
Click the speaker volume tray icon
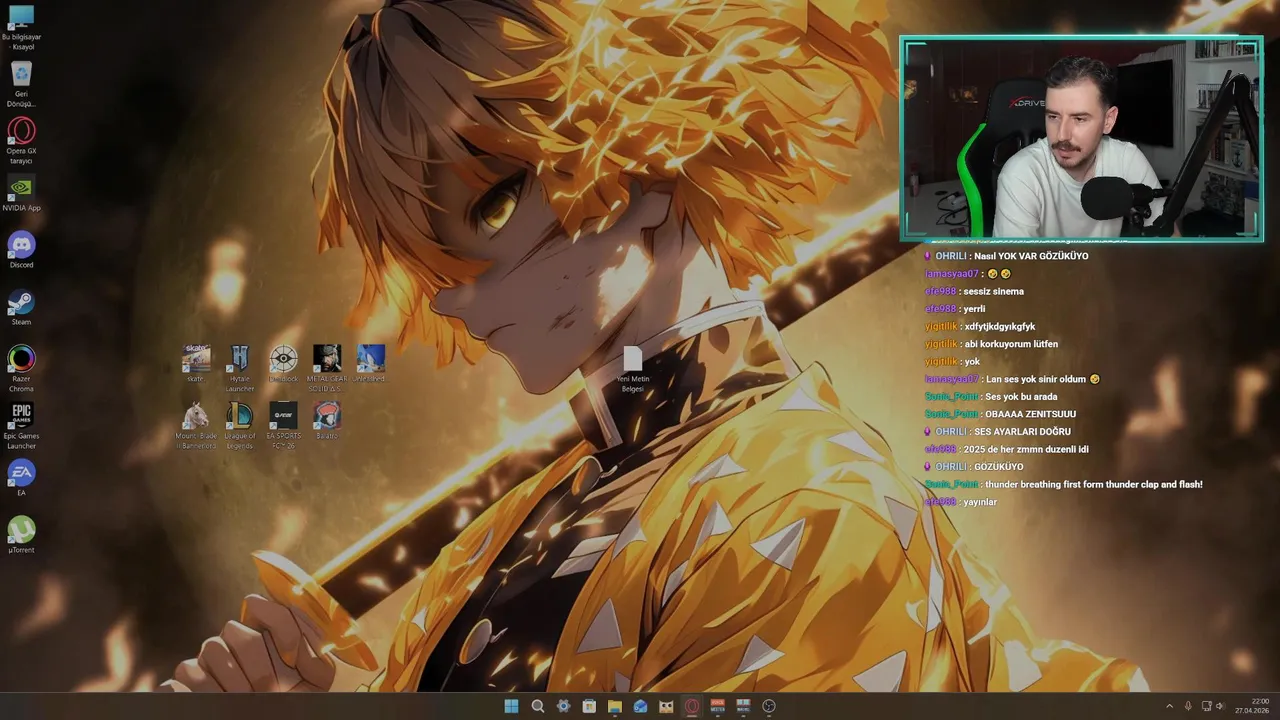pyautogui.click(x=1220, y=706)
